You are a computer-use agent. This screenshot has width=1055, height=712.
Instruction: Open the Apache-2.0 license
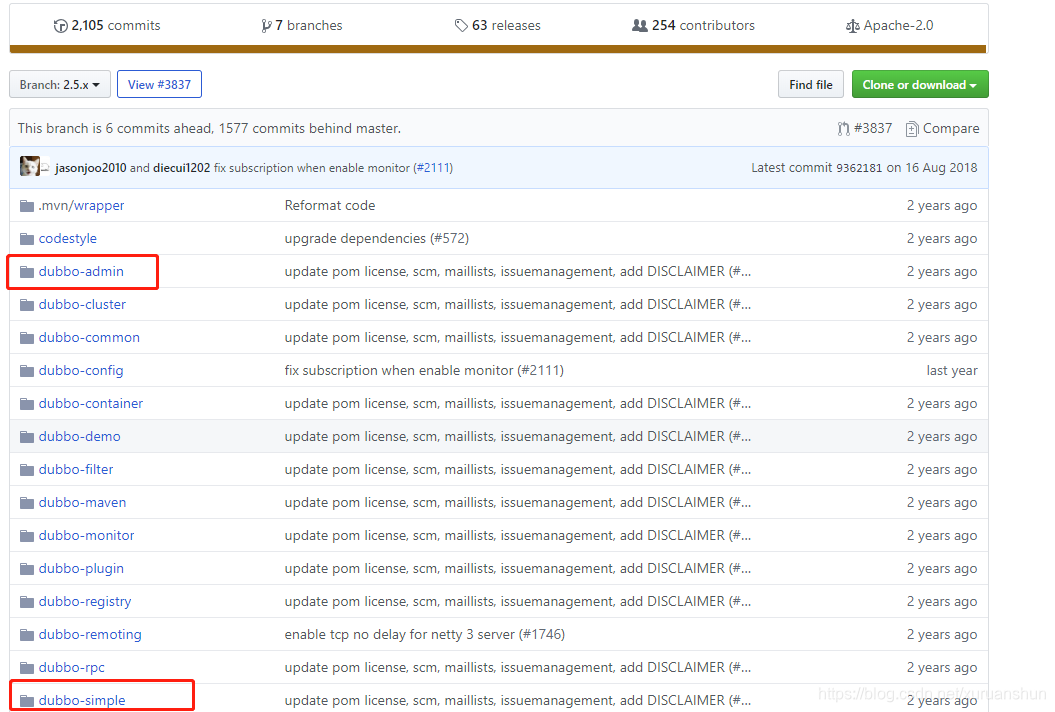tap(889, 26)
